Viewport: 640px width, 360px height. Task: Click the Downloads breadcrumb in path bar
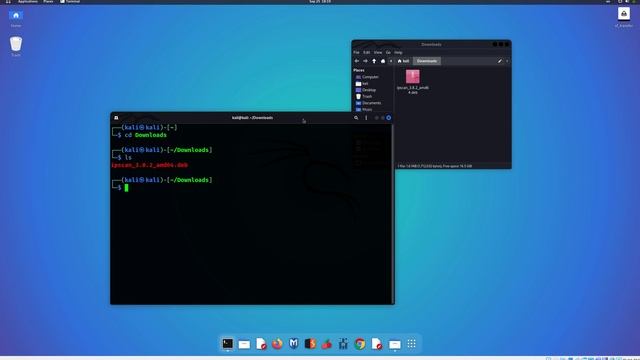pos(427,61)
